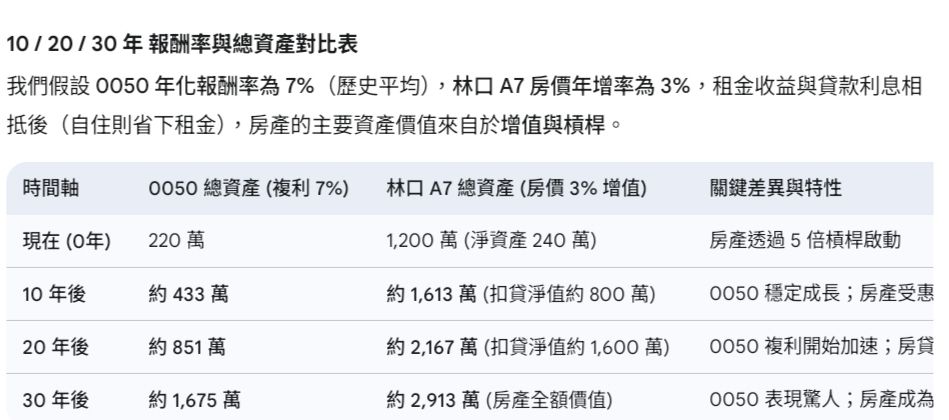The height and width of the screenshot is (420, 949).
Task: Click the 20 年後 row label
Action: pyautogui.click(x=56, y=346)
